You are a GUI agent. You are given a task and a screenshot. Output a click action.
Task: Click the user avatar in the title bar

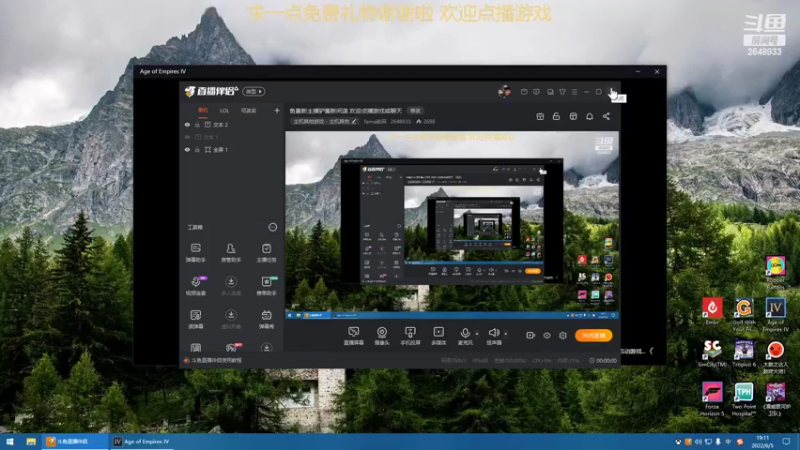(x=504, y=92)
